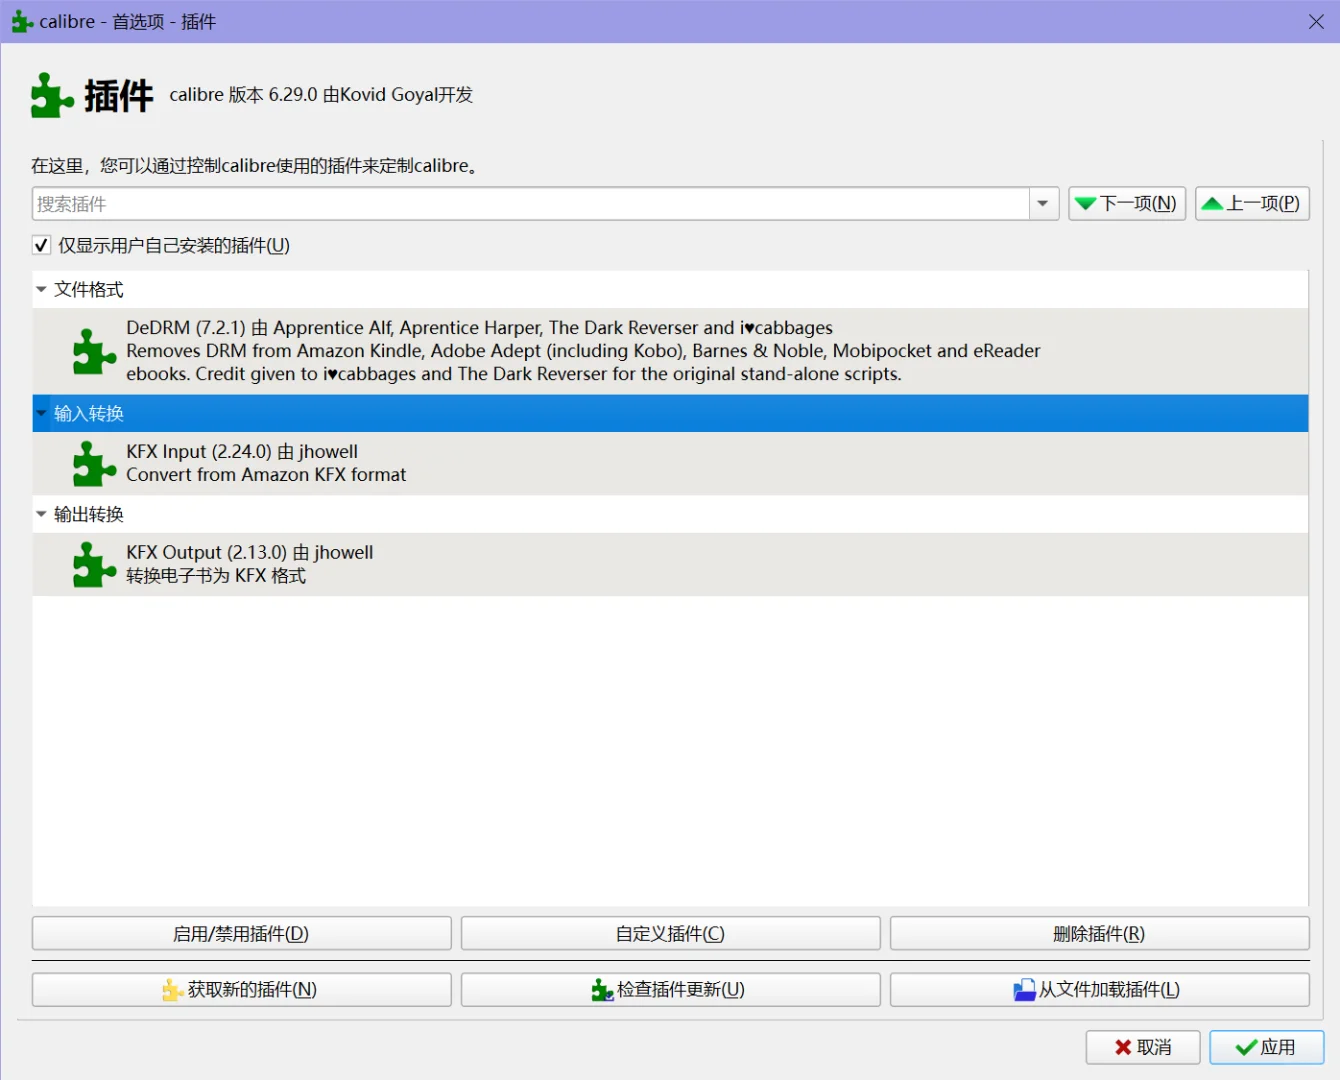The height and width of the screenshot is (1080, 1340).
Task: Collapse the 输出转换 category arrow
Action: coord(41,514)
